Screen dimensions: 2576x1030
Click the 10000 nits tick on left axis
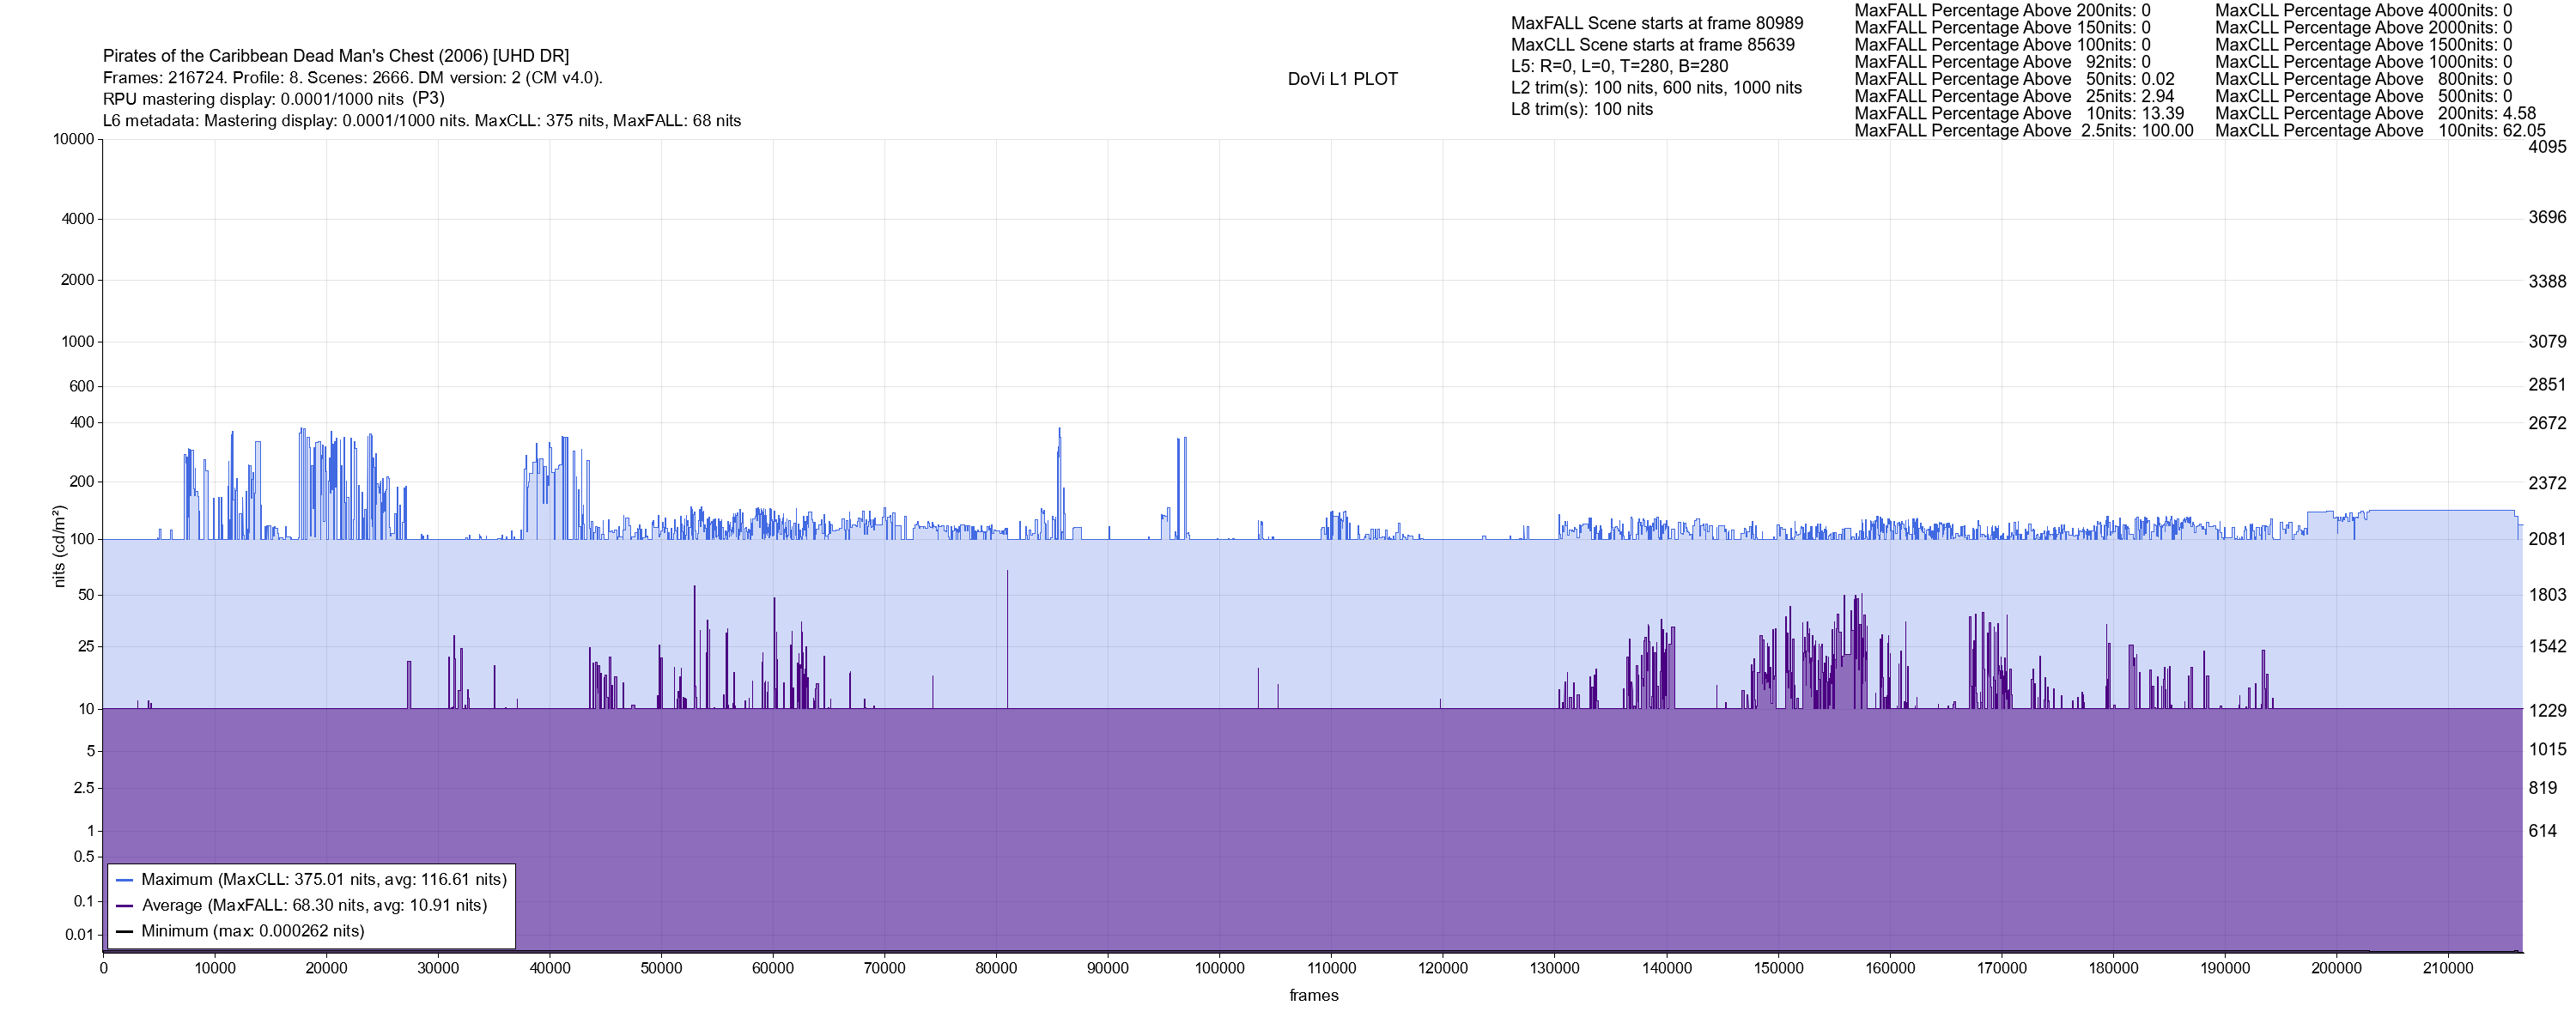pyautogui.click(x=73, y=139)
